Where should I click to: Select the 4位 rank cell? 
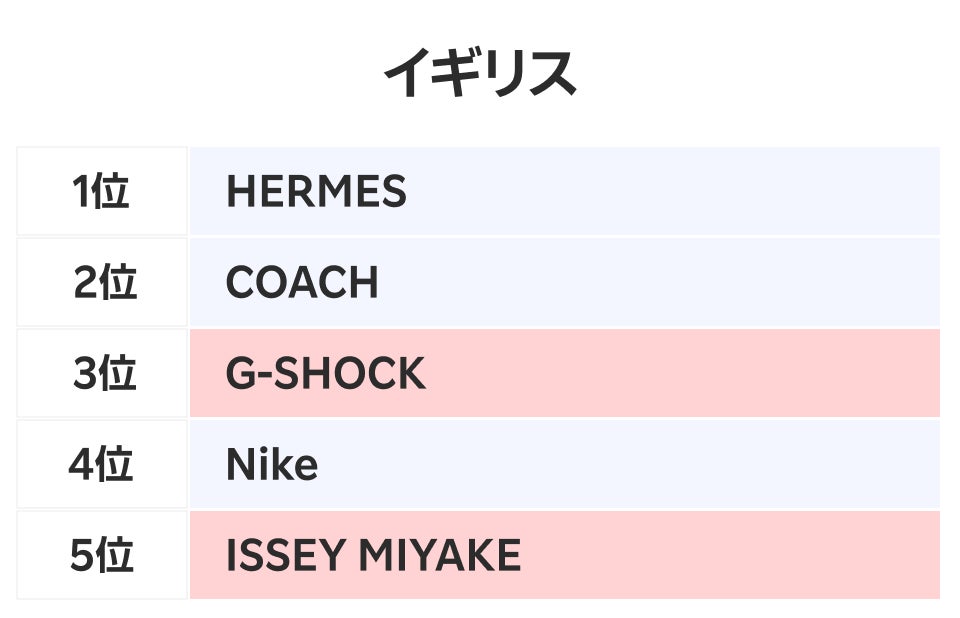[x=102, y=465]
